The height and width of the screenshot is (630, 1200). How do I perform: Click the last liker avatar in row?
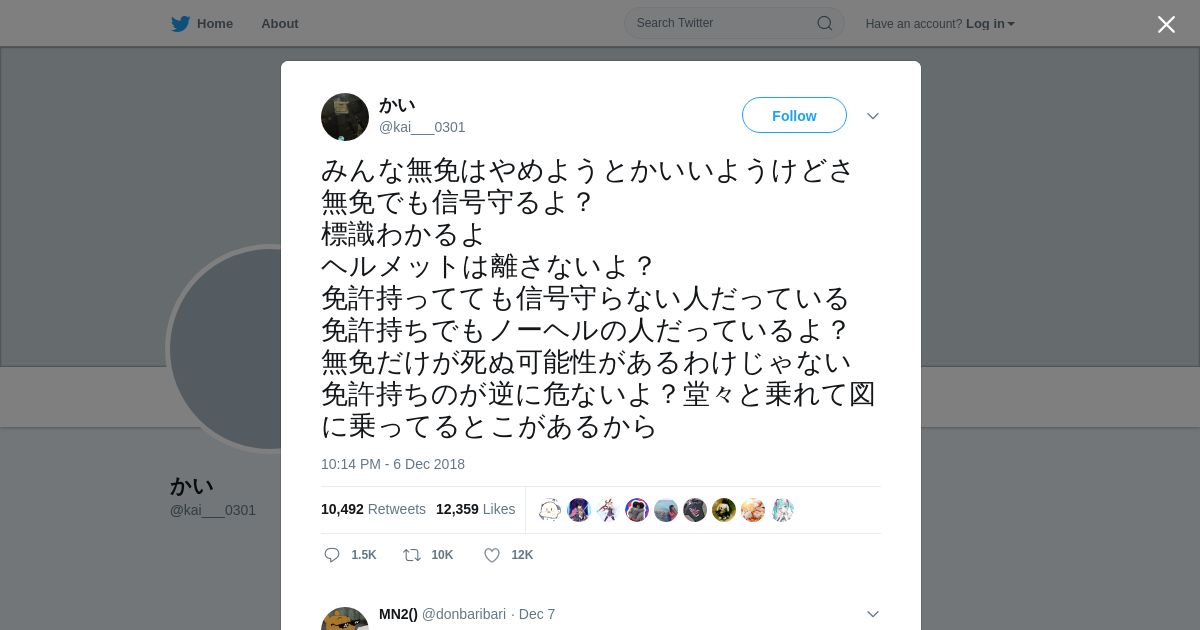point(782,510)
